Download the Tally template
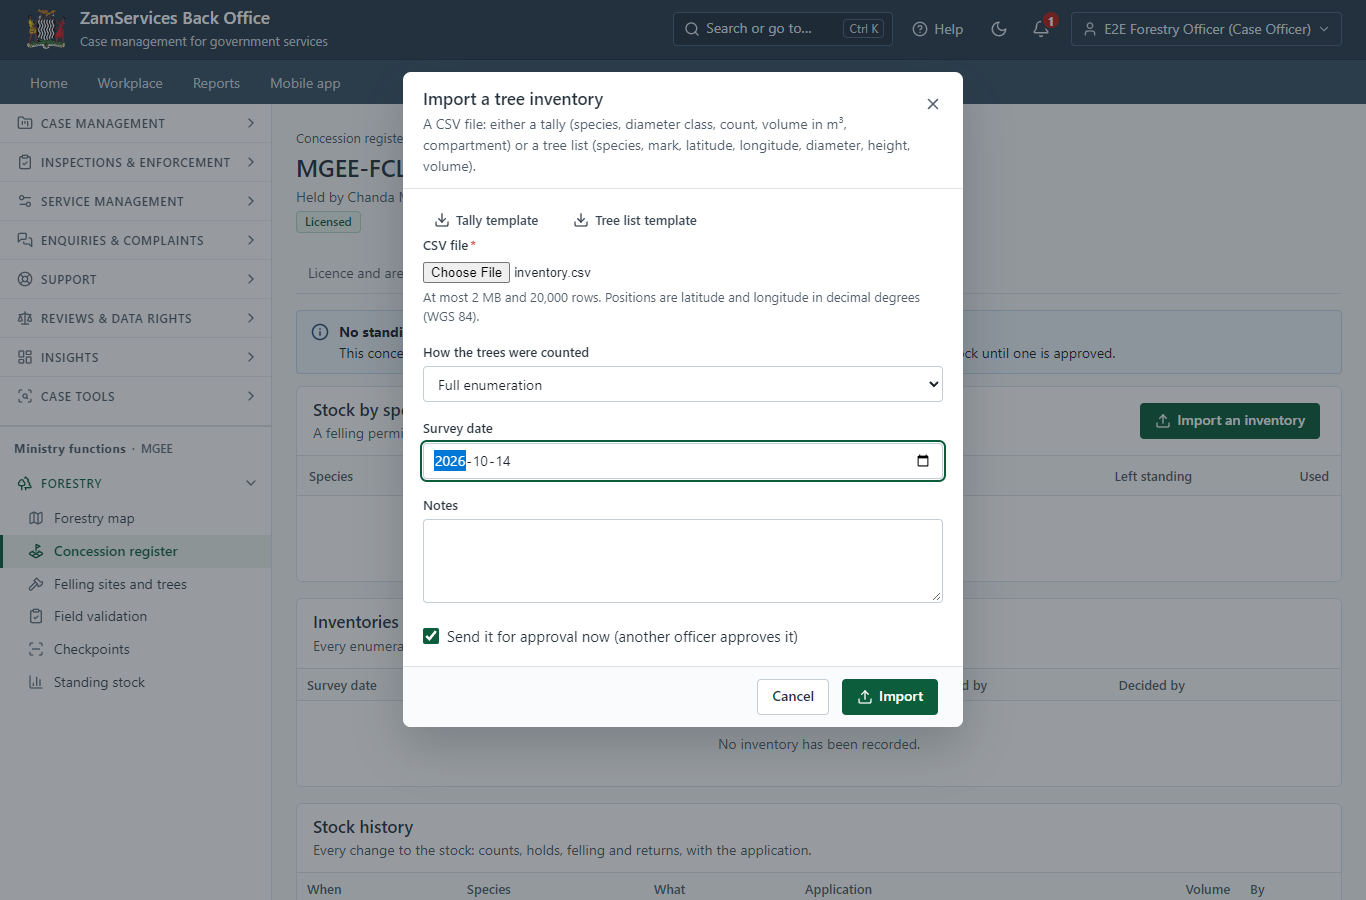Image resolution: width=1366 pixels, height=900 pixels. (486, 220)
